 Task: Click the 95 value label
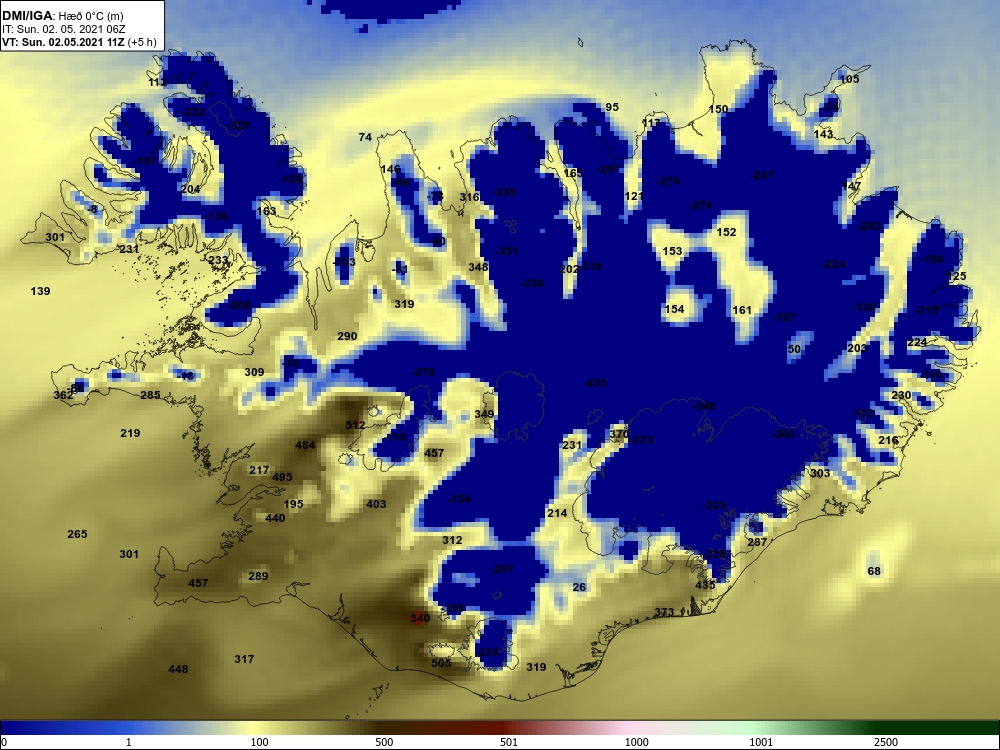coord(612,107)
